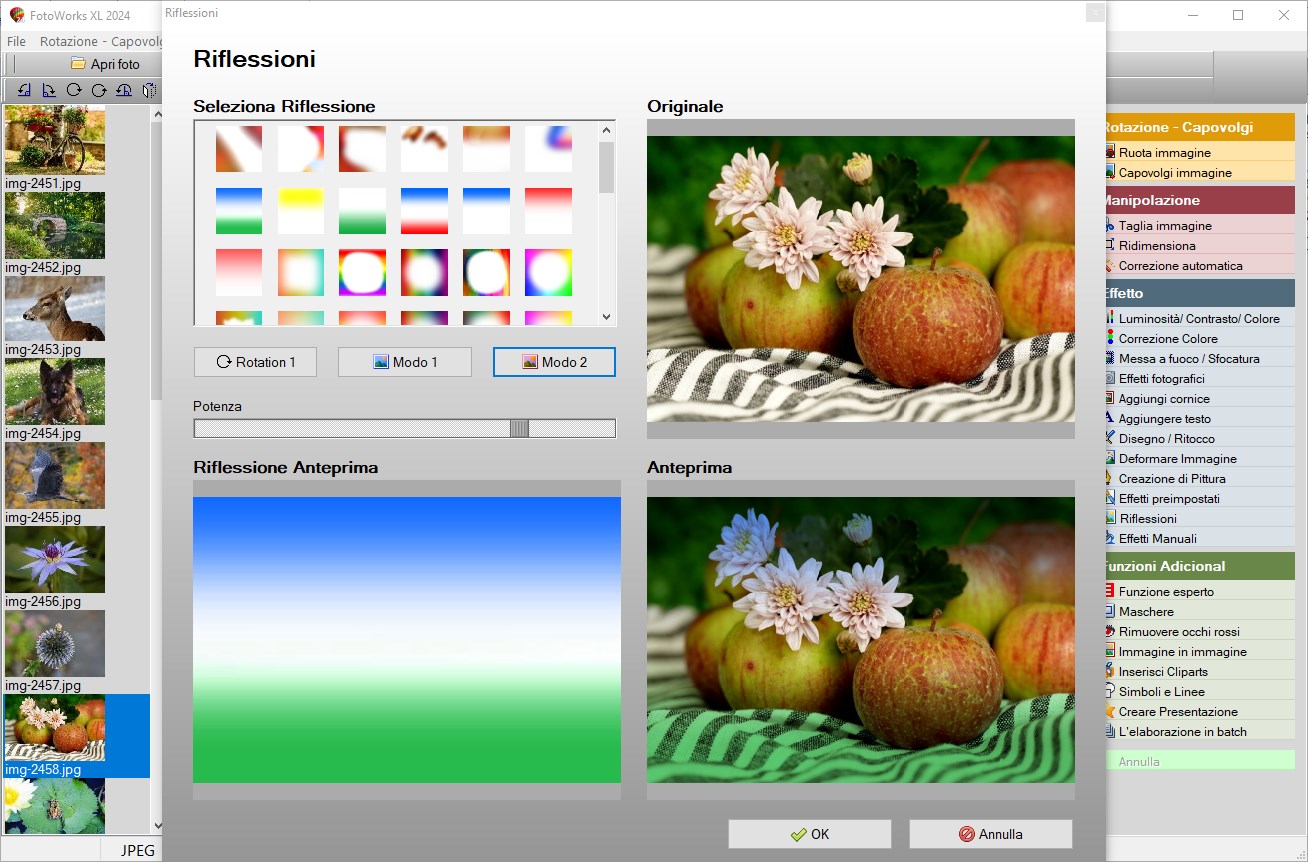The width and height of the screenshot is (1308, 862).
Task: Select the yellow-top reflection preset
Action: coord(301,211)
